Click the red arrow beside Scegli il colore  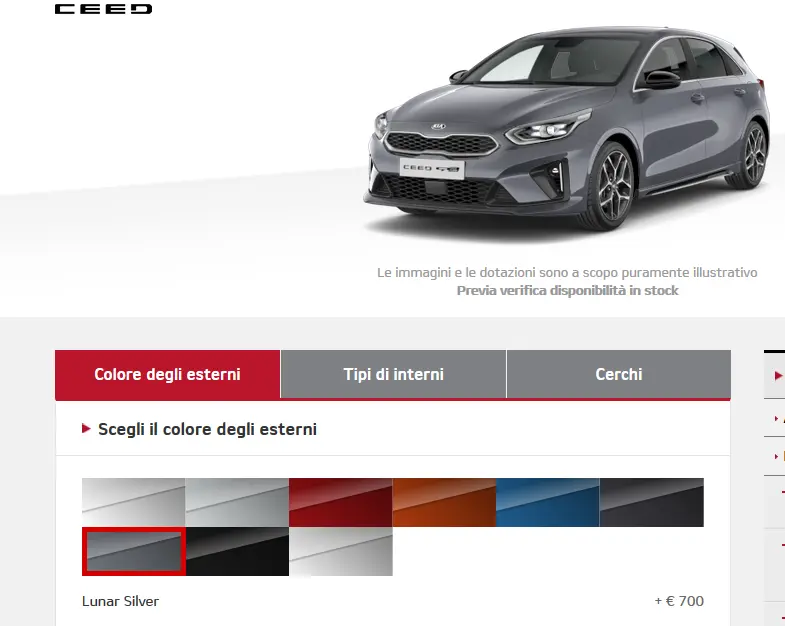pos(86,429)
